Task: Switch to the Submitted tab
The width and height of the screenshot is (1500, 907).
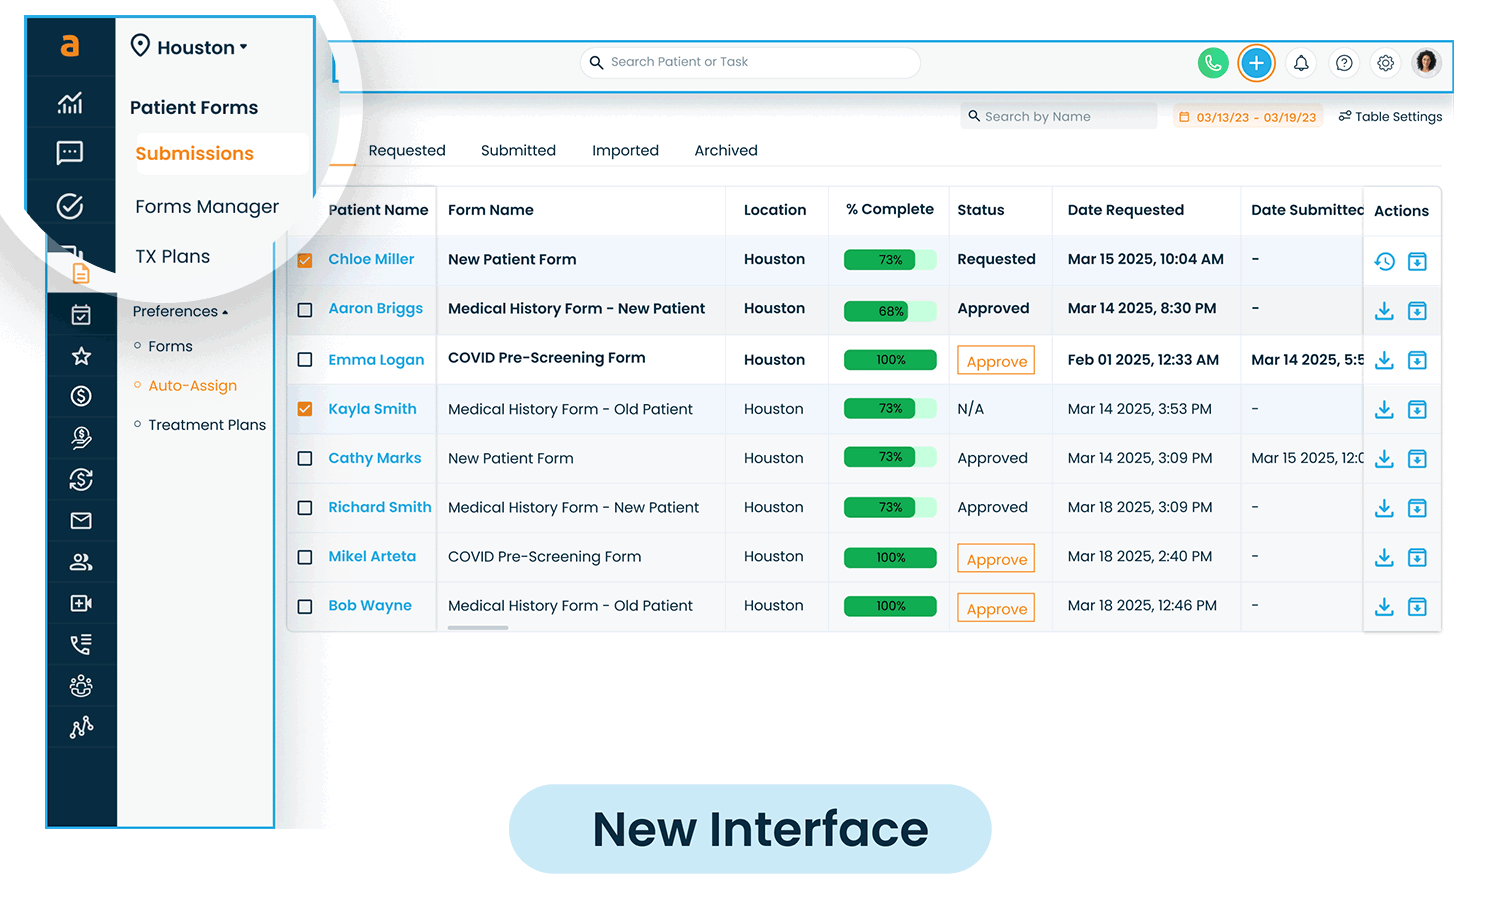Action: point(518,150)
